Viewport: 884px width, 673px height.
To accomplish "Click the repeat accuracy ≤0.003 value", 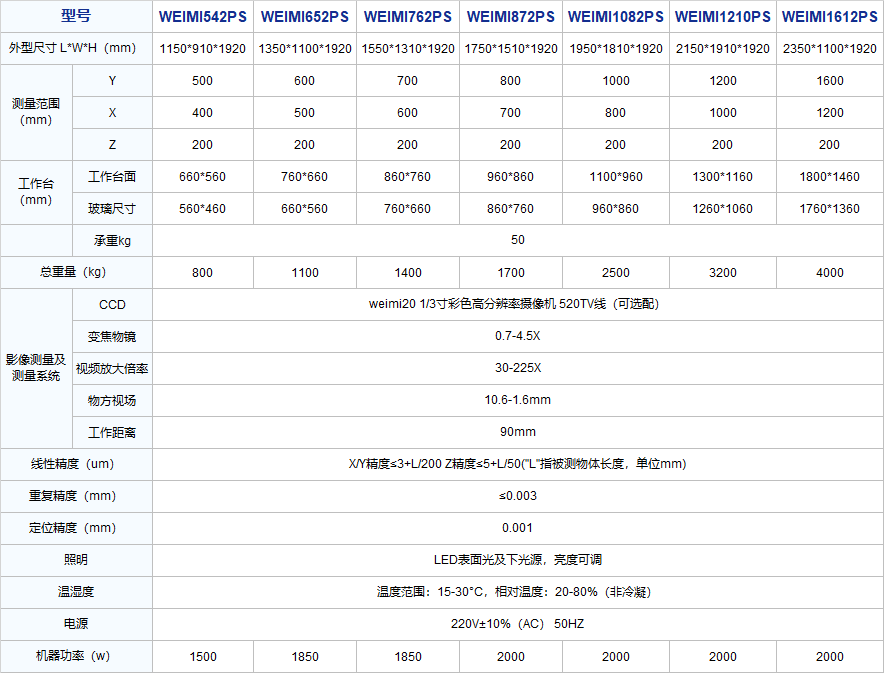I will coord(518,496).
